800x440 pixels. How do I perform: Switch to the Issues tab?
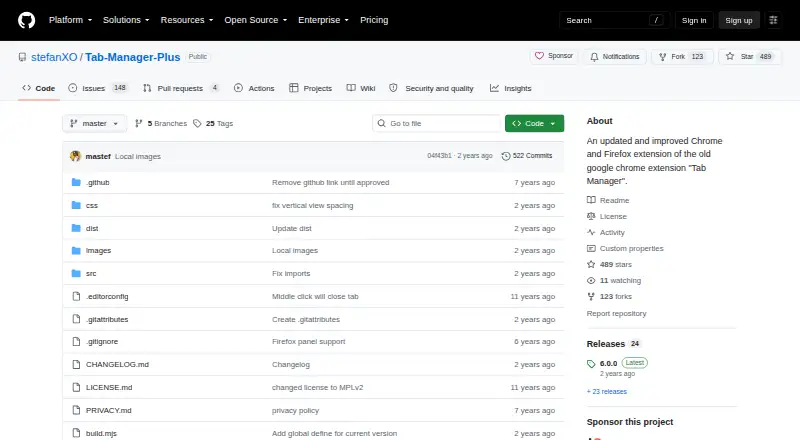(x=97, y=88)
